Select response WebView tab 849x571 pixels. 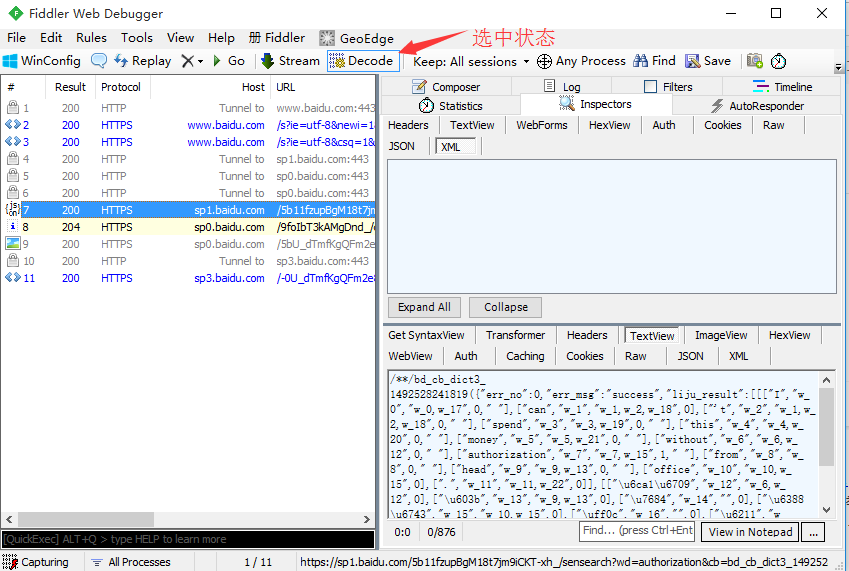[x=410, y=356]
